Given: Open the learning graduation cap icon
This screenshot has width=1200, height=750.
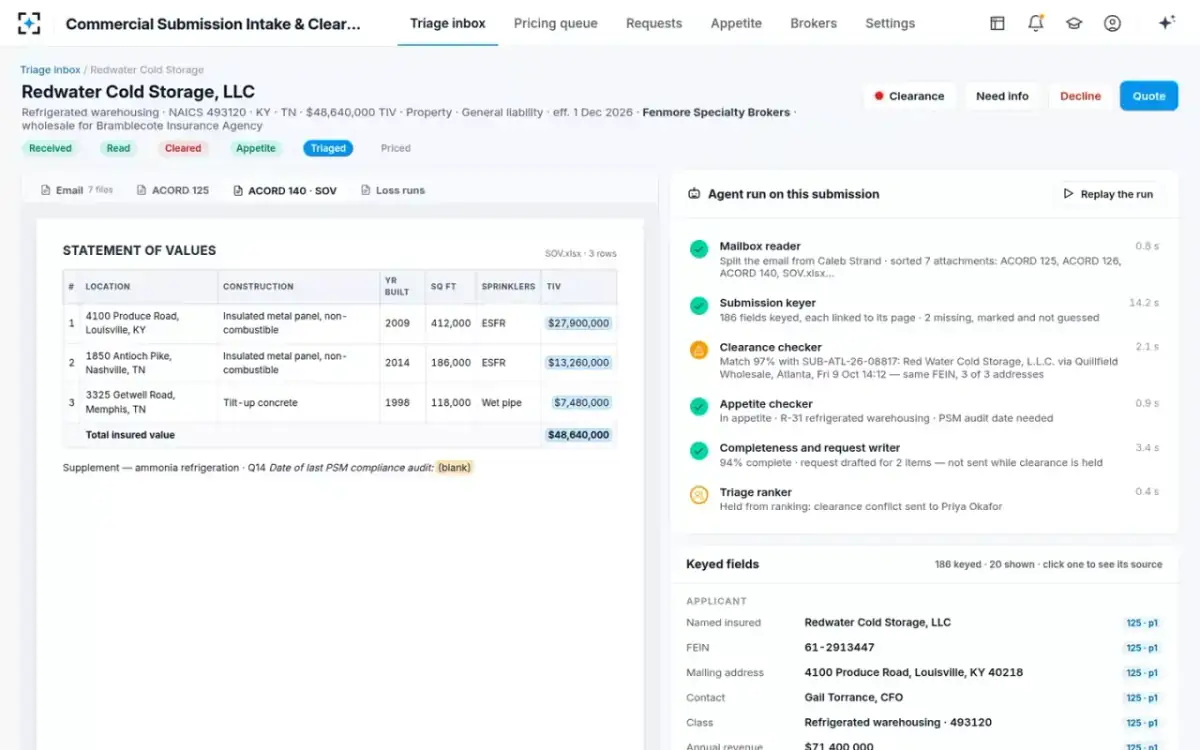Looking at the screenshot, I should (x=1074, y=23).
